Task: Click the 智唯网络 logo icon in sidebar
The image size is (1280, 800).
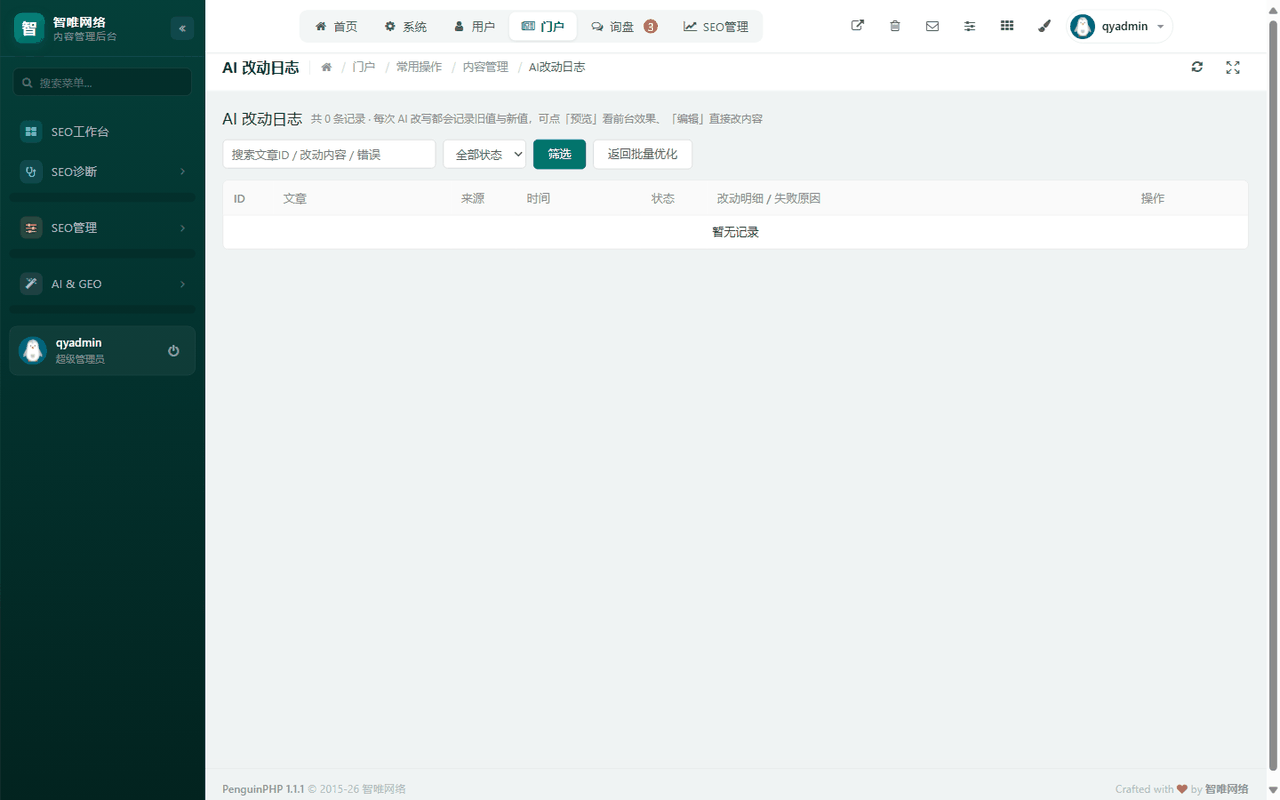Action: (29, 28)
